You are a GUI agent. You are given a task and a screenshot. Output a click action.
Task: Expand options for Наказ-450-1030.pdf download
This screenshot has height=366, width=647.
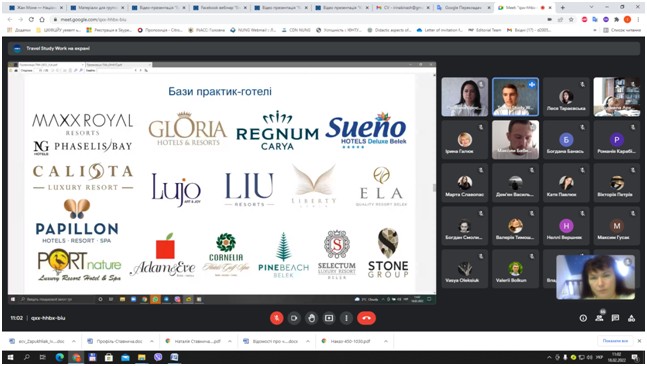(386, 341)
